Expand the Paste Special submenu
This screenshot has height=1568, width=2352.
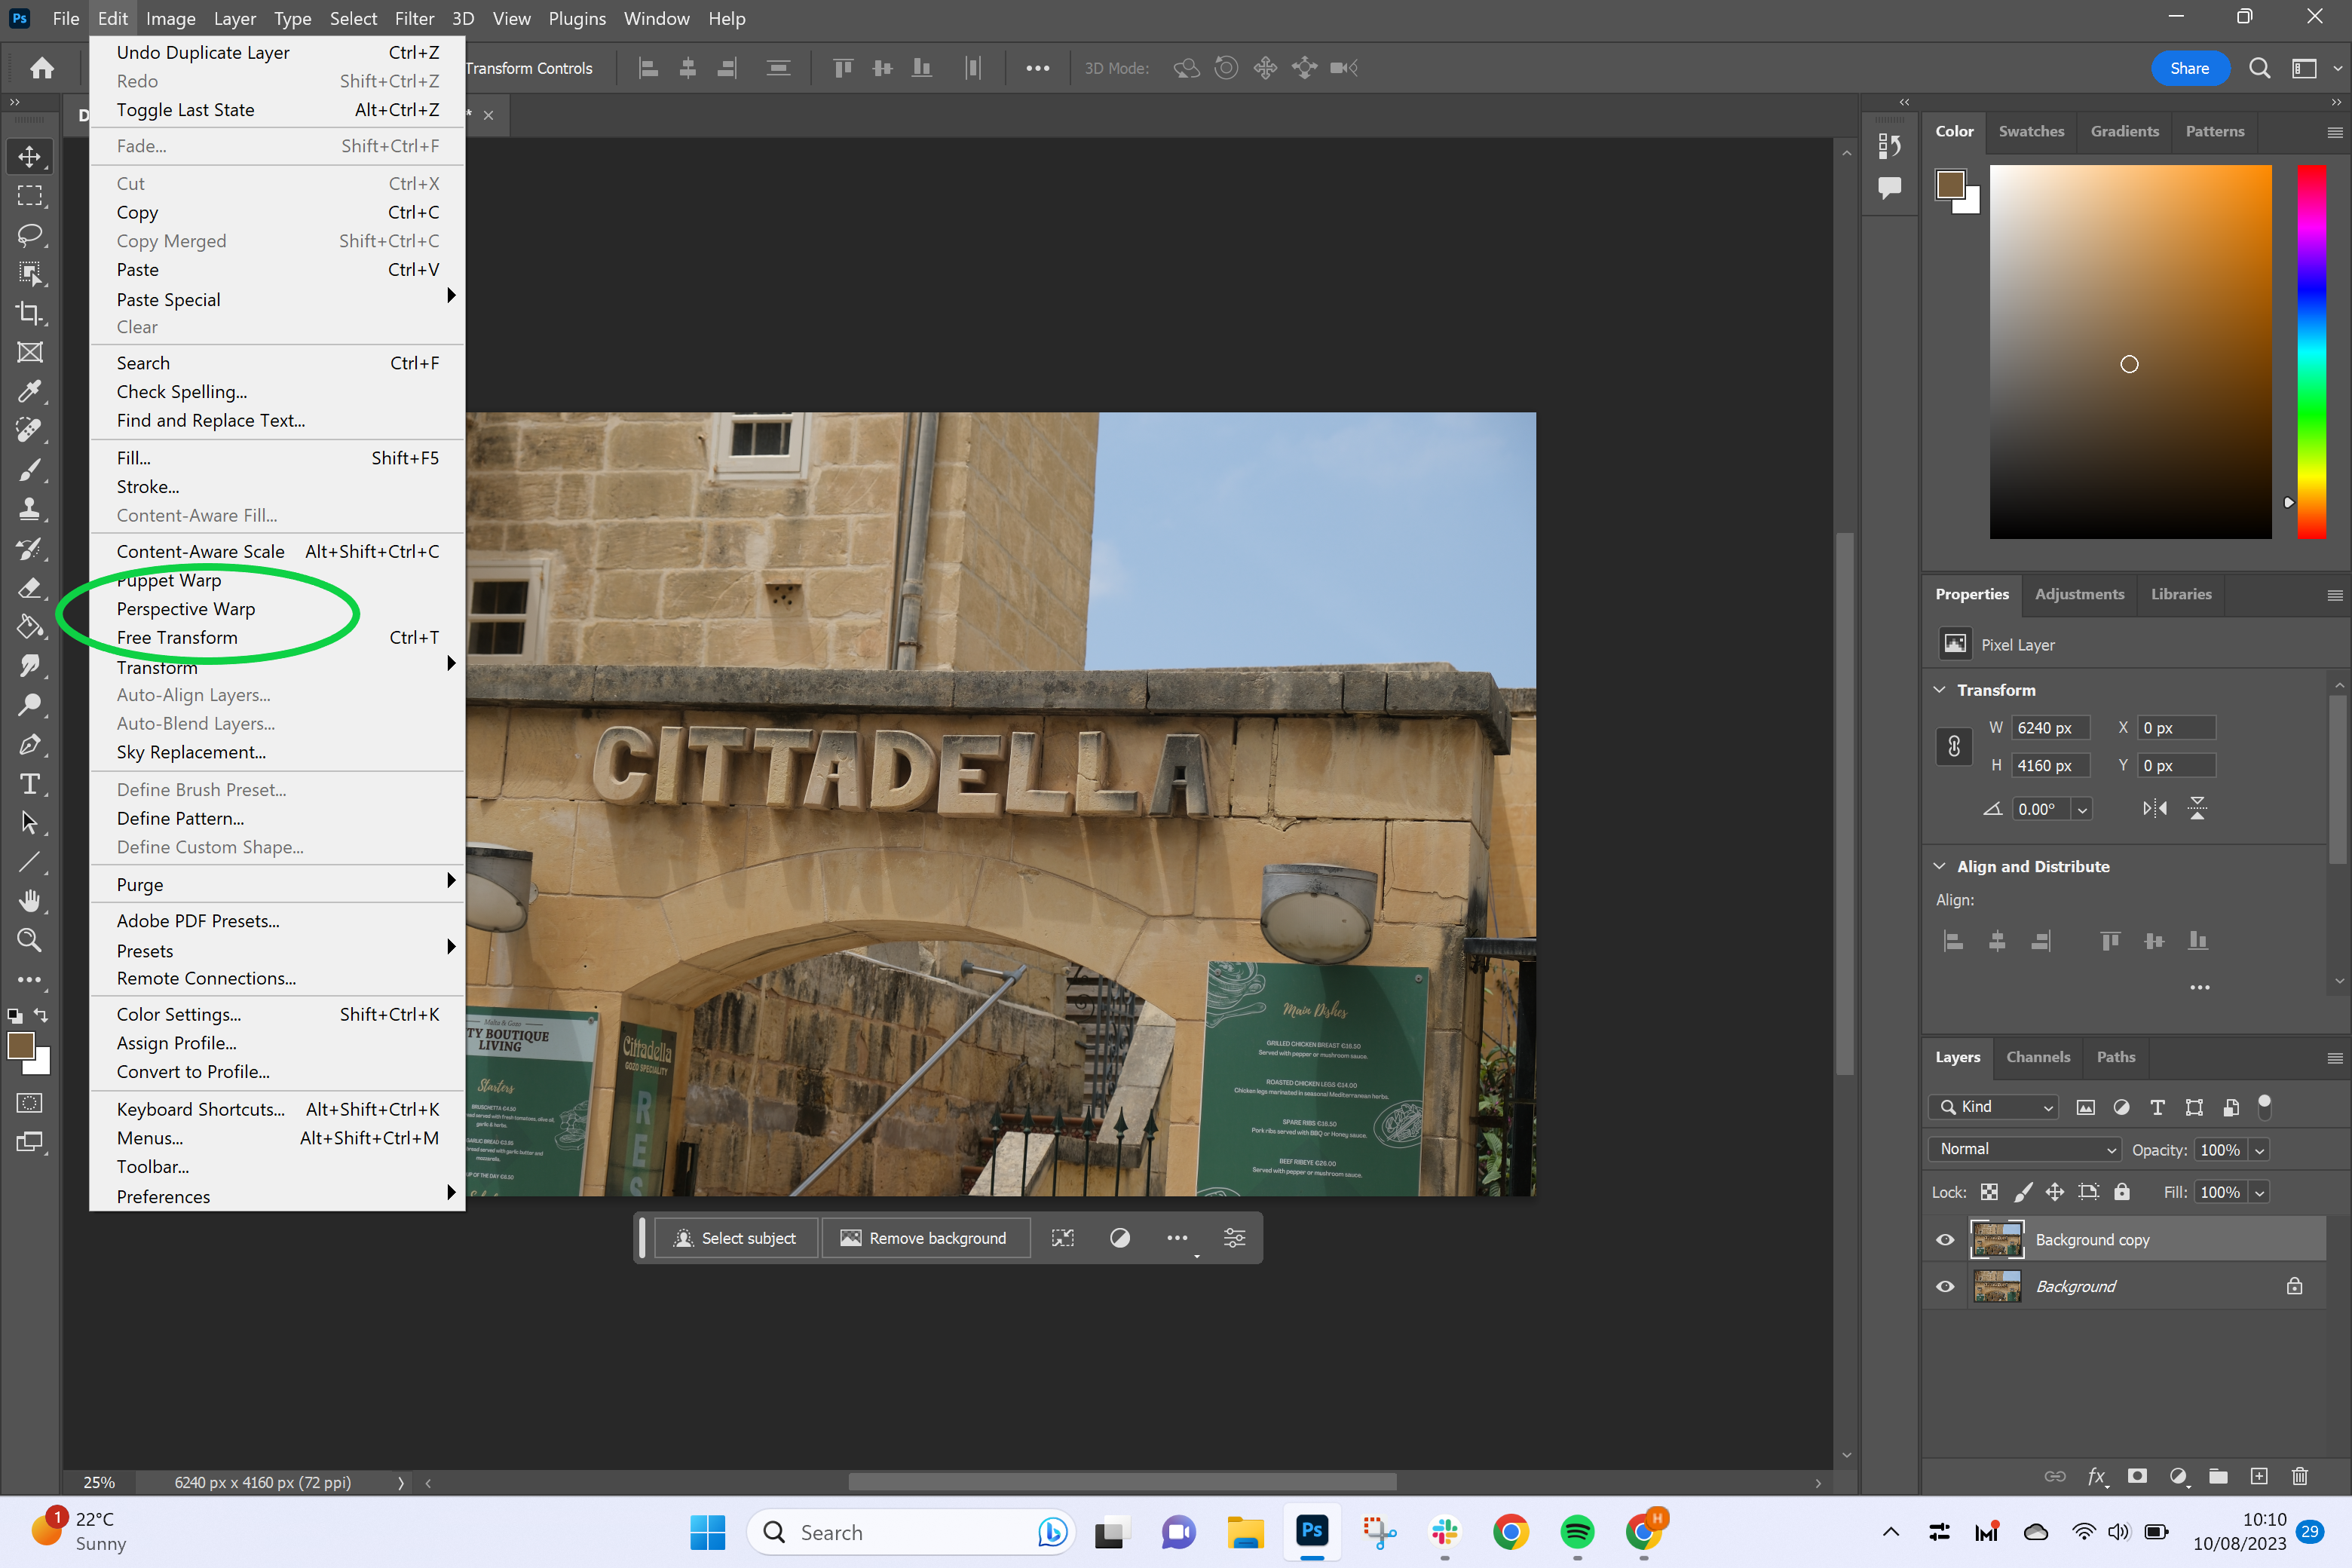(x=277, y=299)
